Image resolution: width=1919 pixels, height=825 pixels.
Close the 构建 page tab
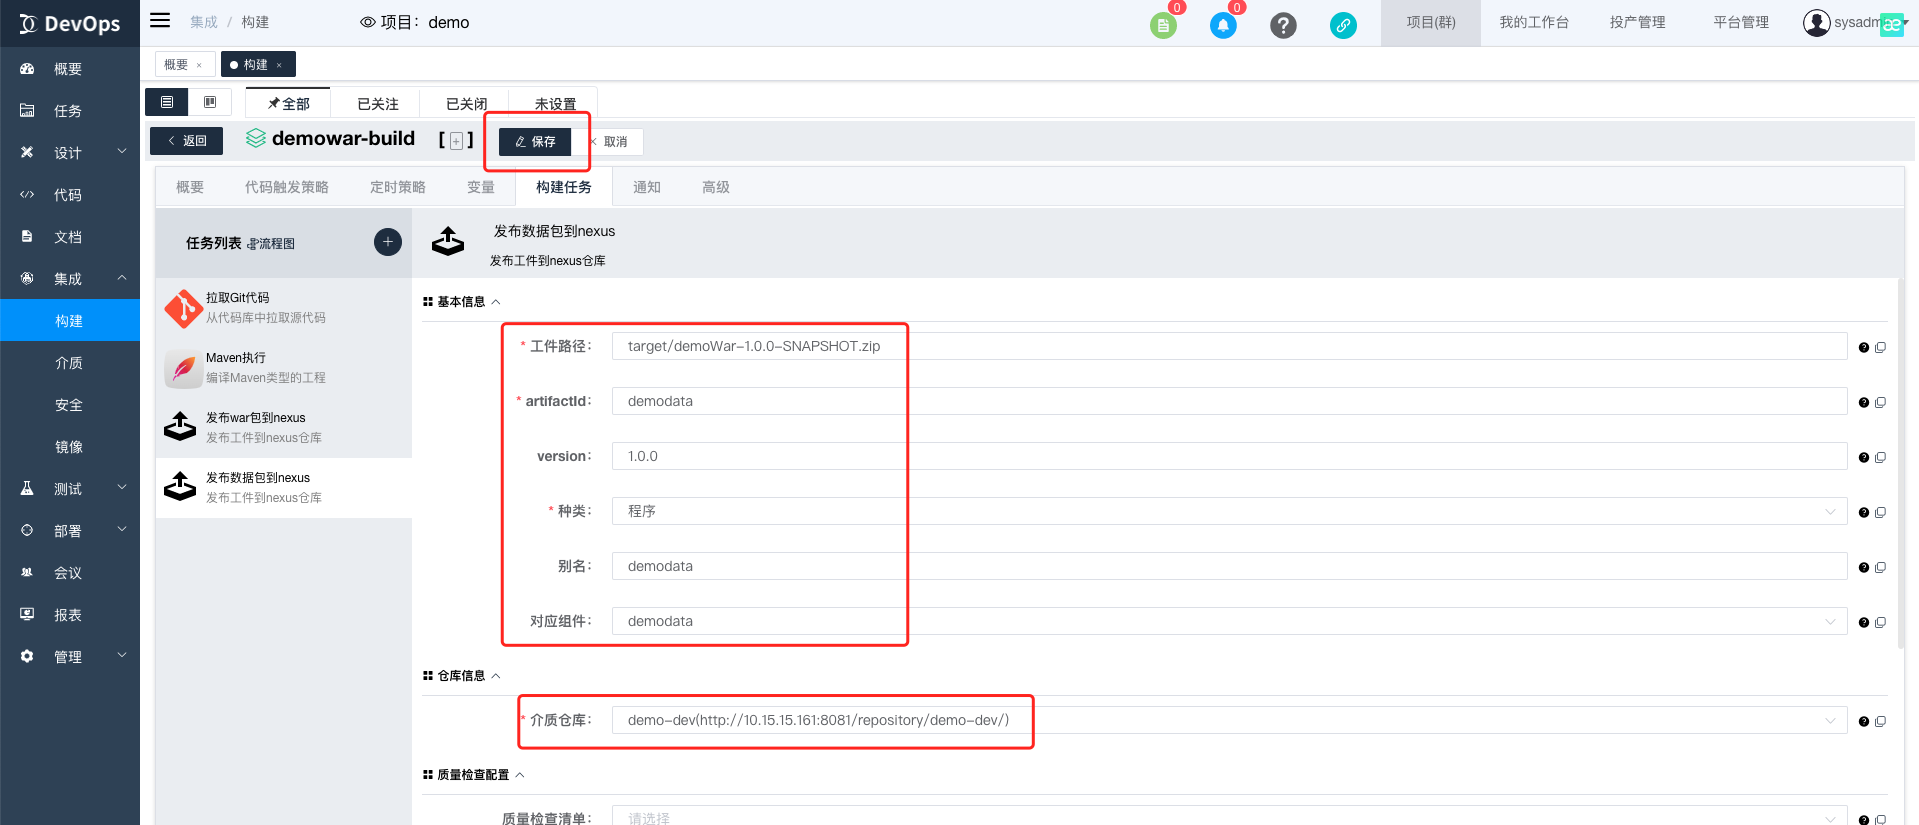(279, 65)
